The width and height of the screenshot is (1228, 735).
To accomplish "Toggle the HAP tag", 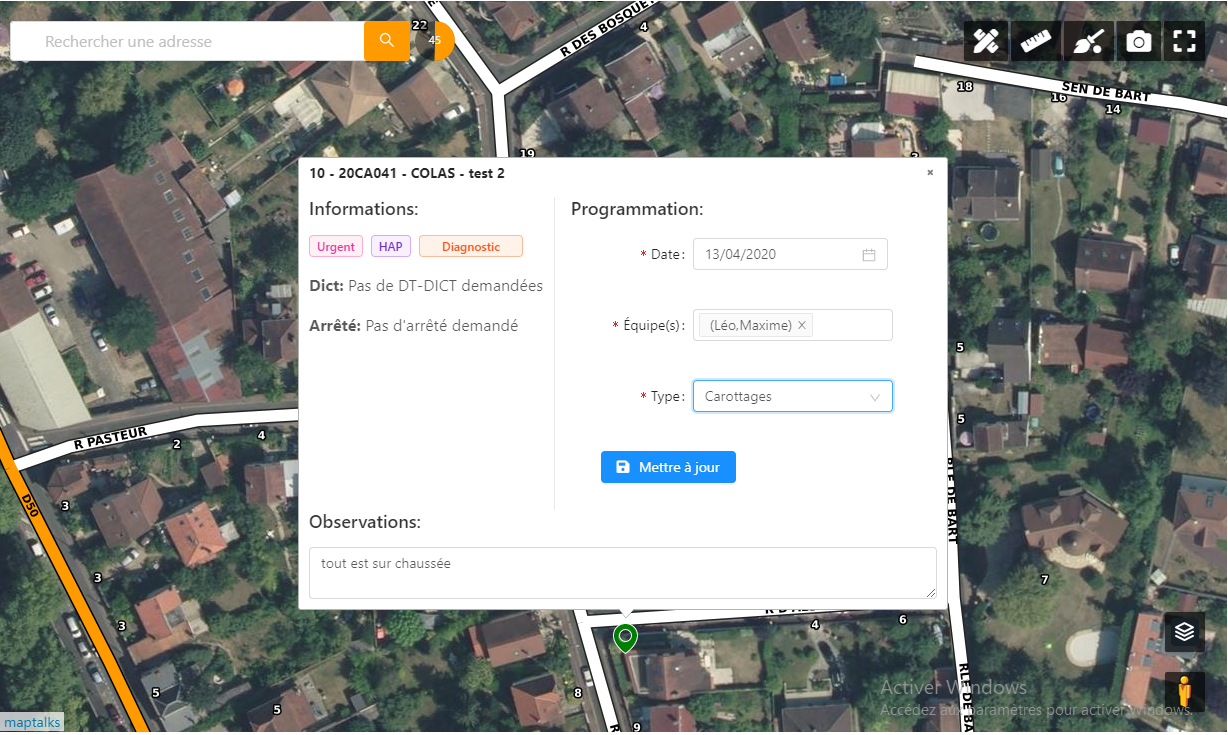I will pos(390,246).
